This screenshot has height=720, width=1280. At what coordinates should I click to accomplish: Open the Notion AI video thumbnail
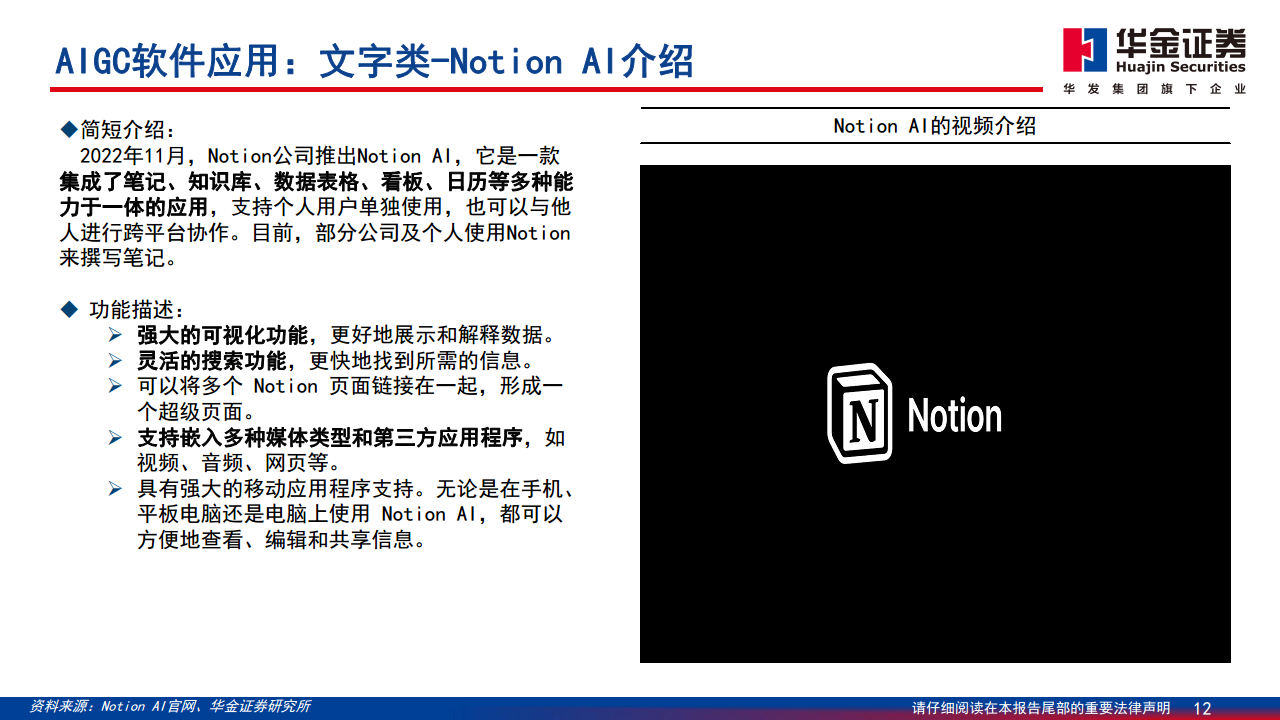click(x=935, y=414)
